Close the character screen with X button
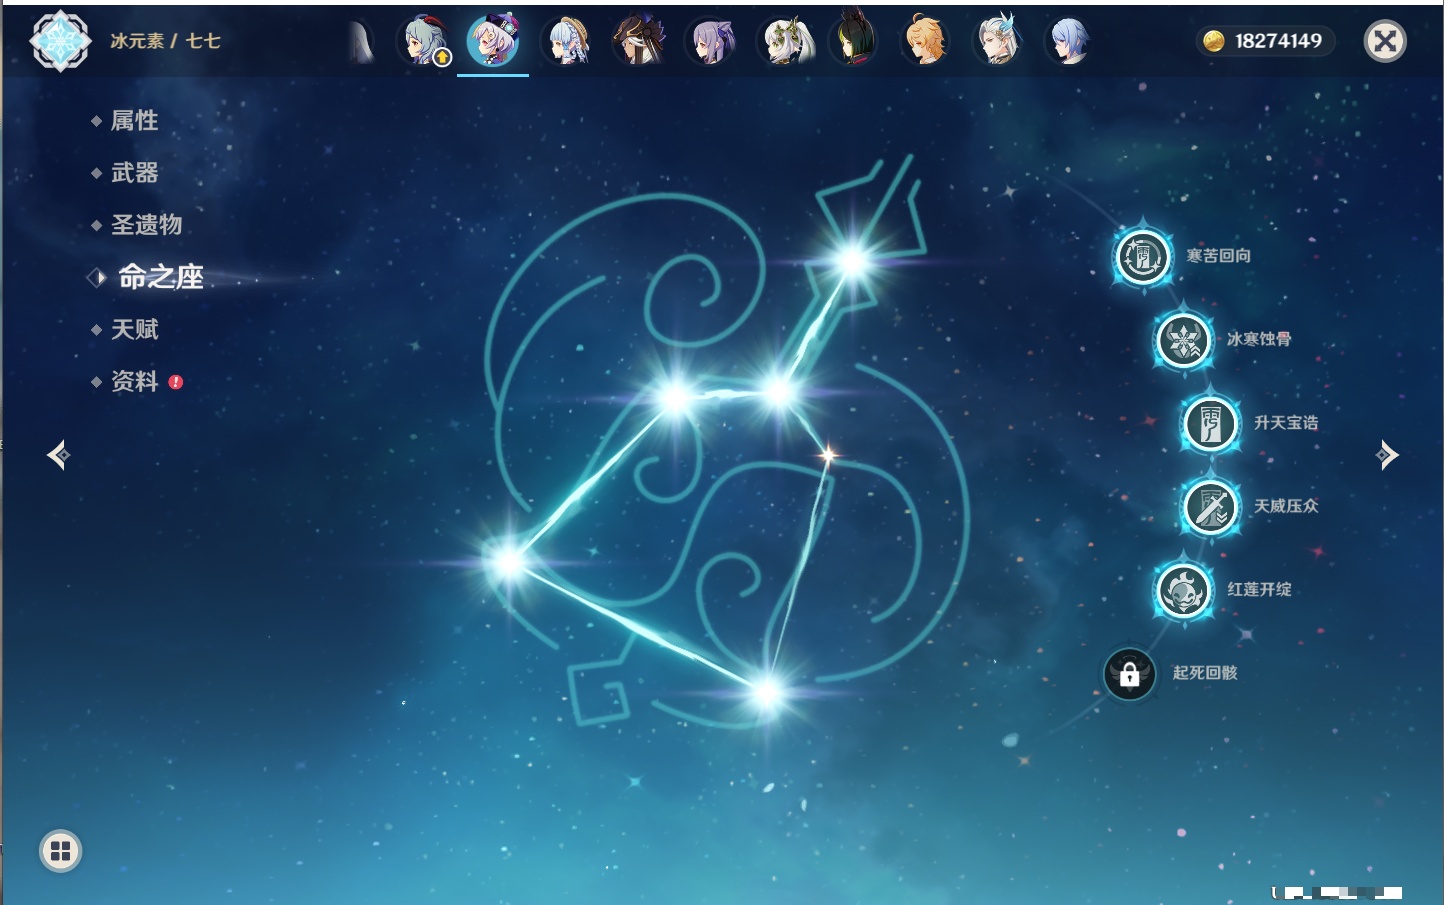1444x905 pixels. (1385, 41)
